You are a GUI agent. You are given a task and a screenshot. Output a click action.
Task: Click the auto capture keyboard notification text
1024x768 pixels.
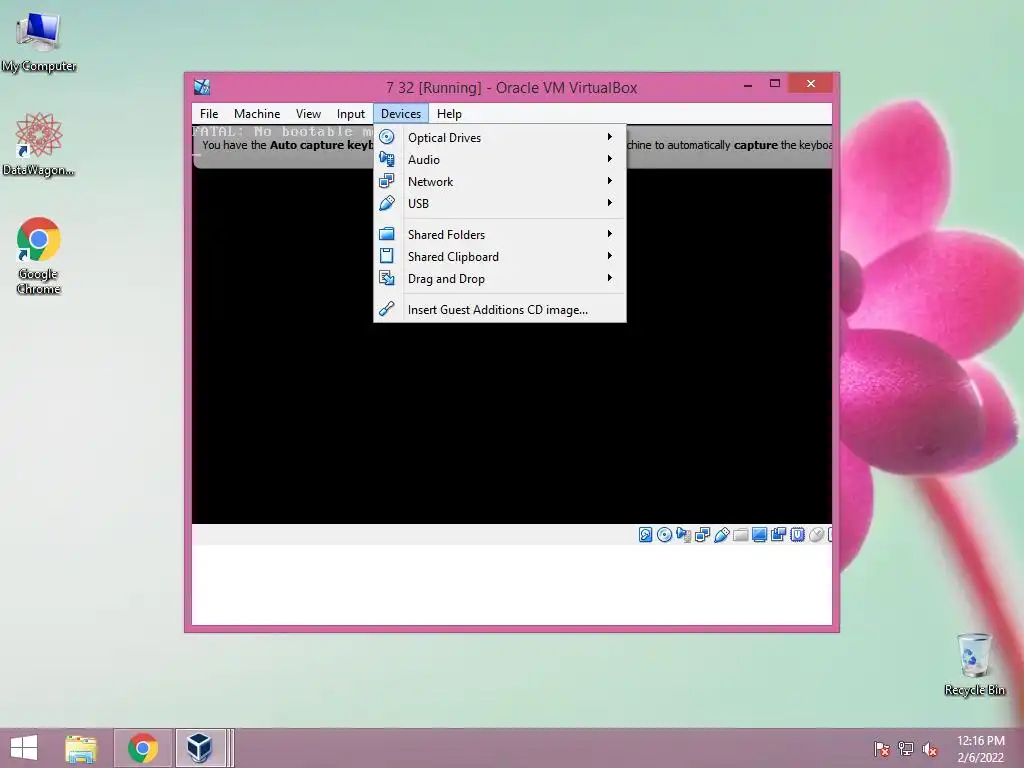(287, 145)
